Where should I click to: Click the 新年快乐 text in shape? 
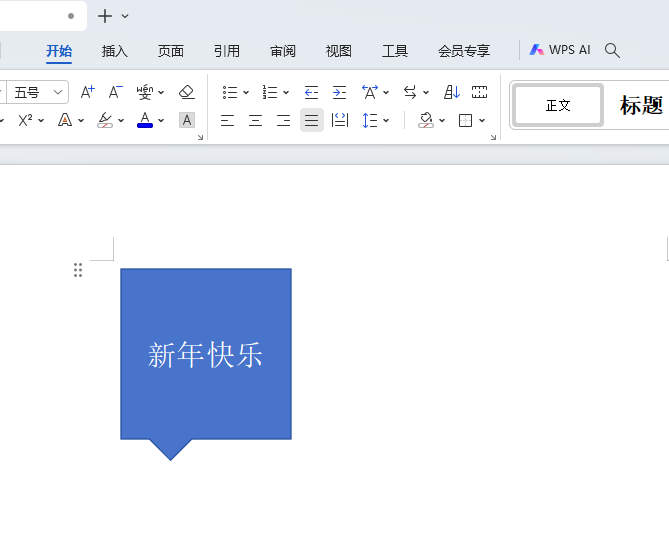click(205, 355)
